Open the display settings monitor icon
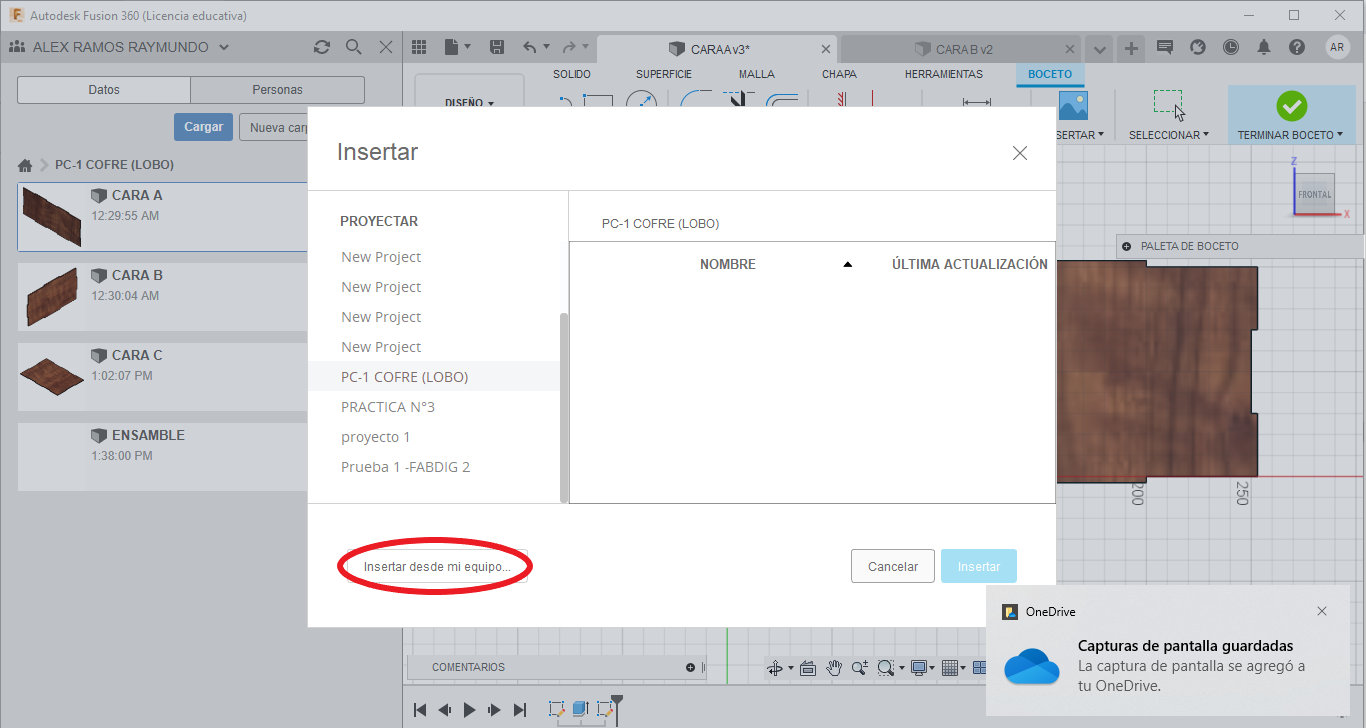Screen dimensions: 1366x728 918,668
